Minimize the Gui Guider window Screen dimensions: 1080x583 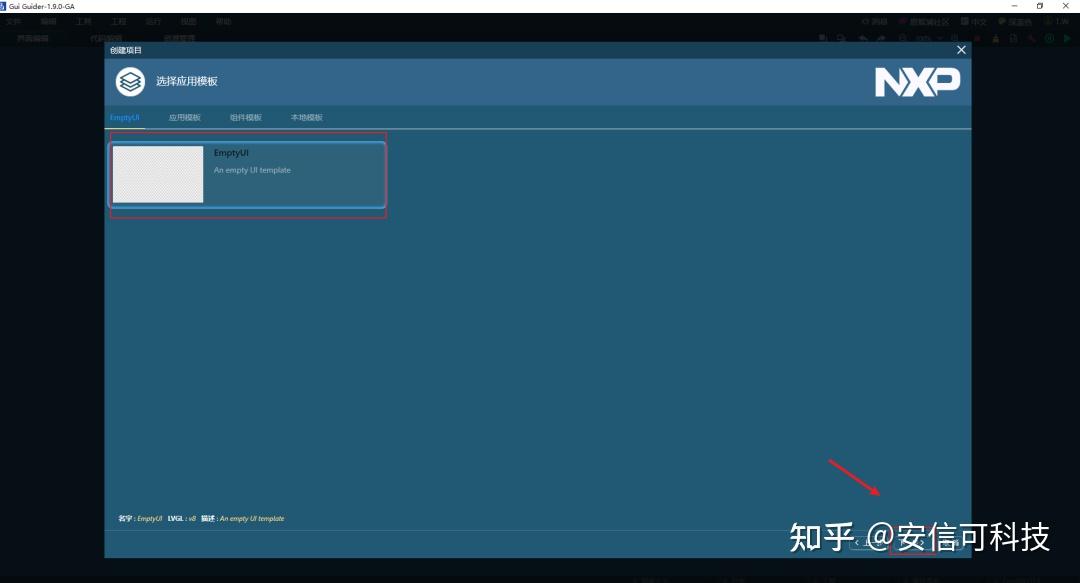coord(1014,6)
